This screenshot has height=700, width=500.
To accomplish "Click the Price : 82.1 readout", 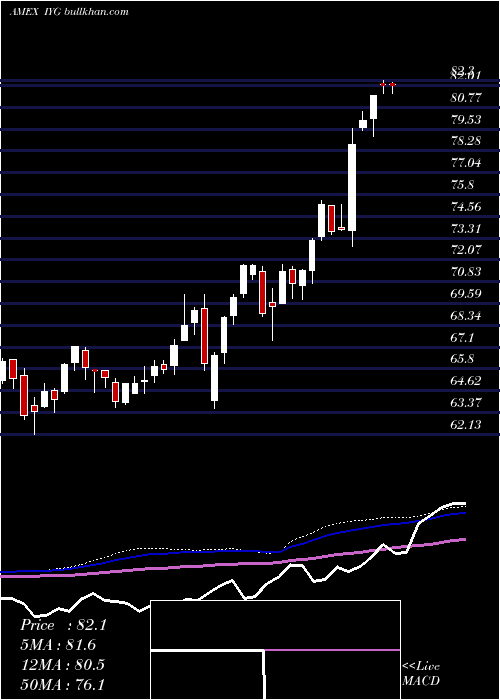I will [x=63, y=625].
